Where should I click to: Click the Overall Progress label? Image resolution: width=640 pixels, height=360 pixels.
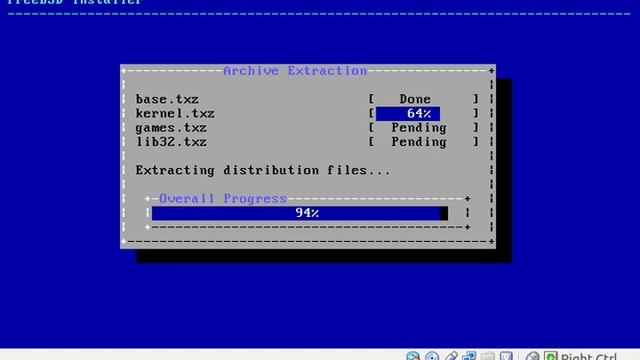[223, 199]
